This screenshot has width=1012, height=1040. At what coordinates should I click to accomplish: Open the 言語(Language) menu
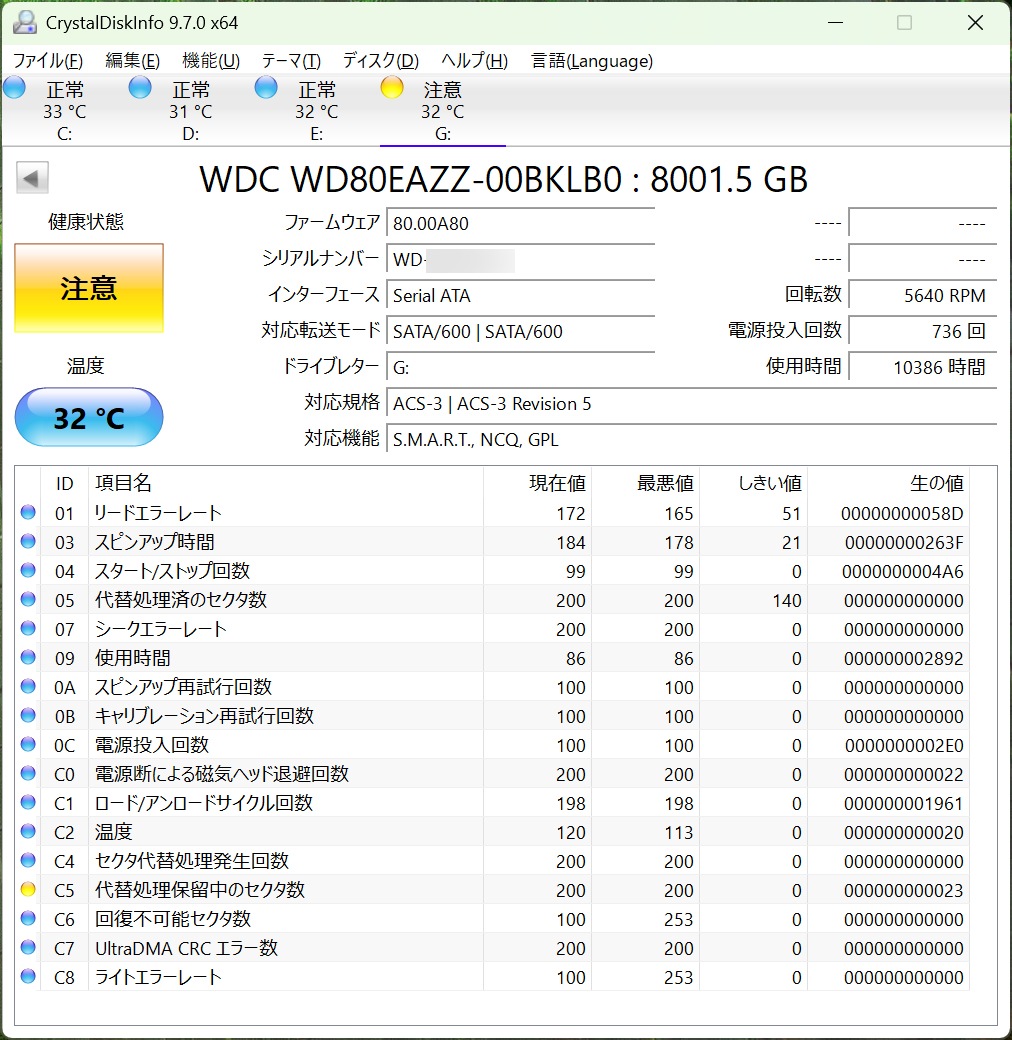pos(592,61)
